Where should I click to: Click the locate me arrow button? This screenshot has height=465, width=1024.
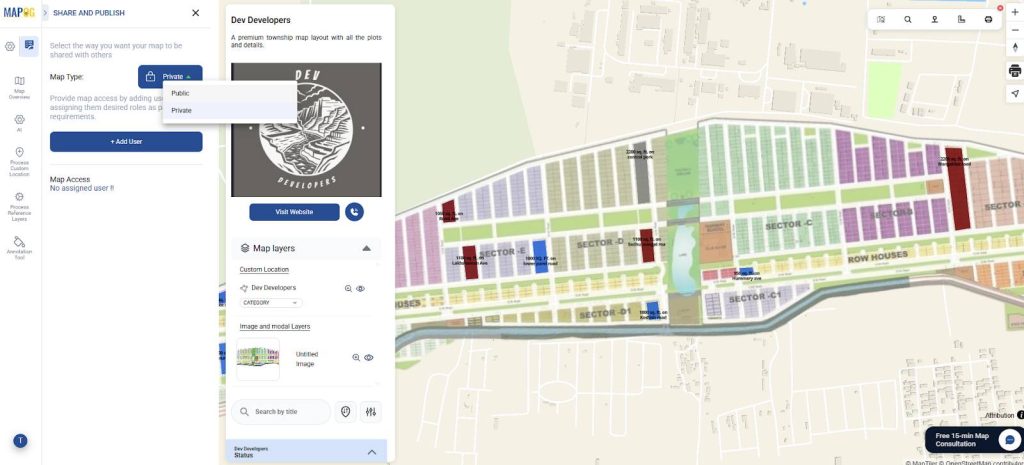pos(1015,93)
